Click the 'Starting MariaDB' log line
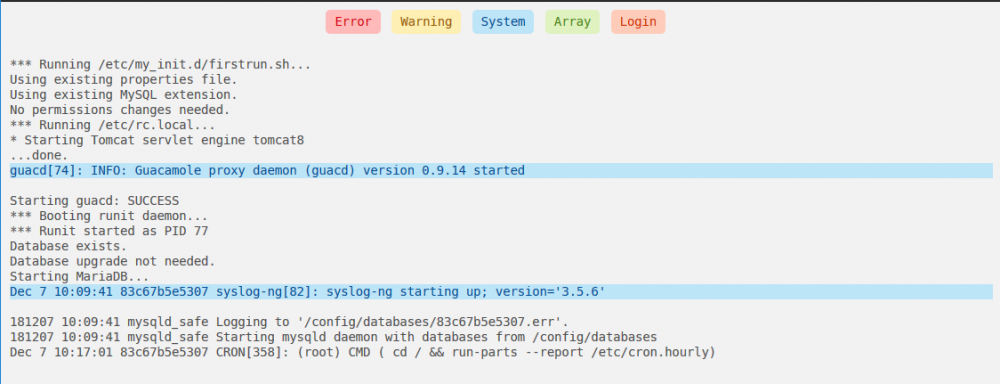 pos(79,277)
